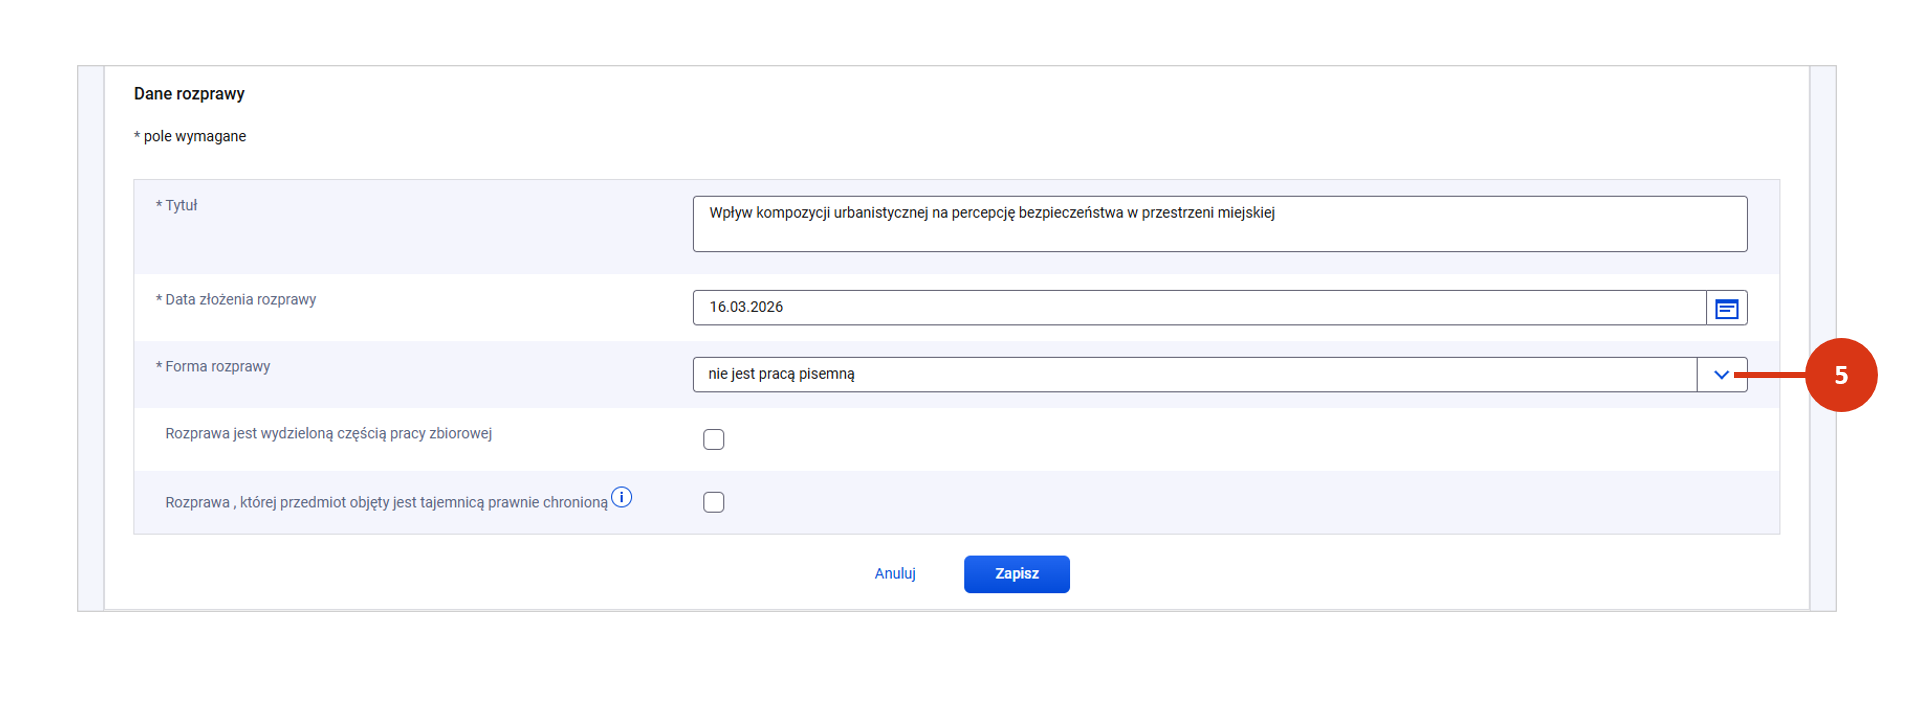Click the info icon beside tajemnicą prawnie chronioną

[x=621, y=497]
